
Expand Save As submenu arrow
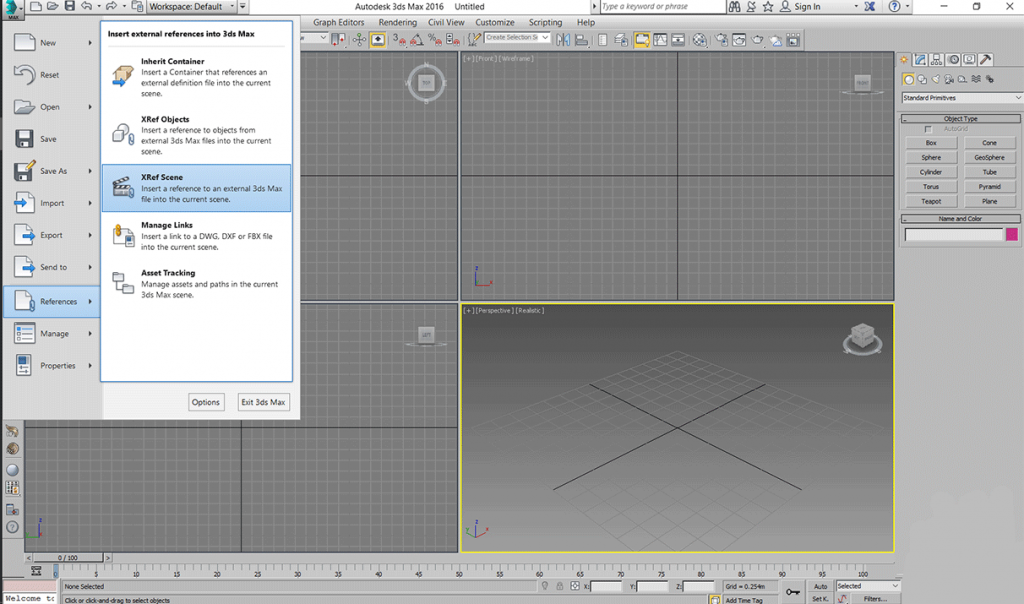tap(90, 171)
